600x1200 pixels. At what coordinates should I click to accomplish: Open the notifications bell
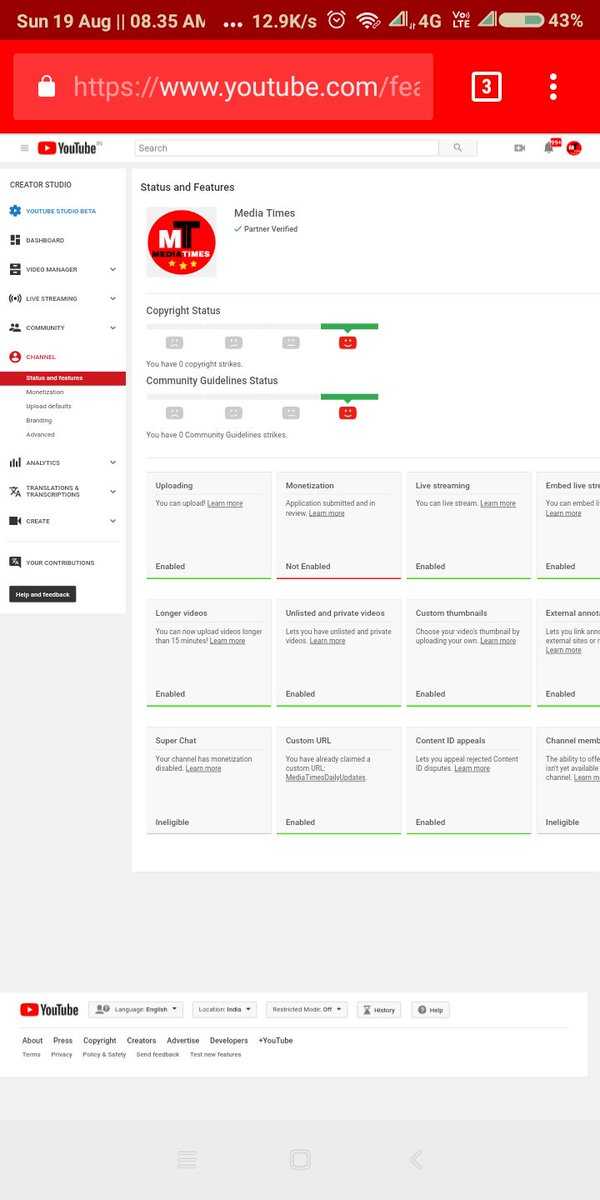[x=548, y=148]
